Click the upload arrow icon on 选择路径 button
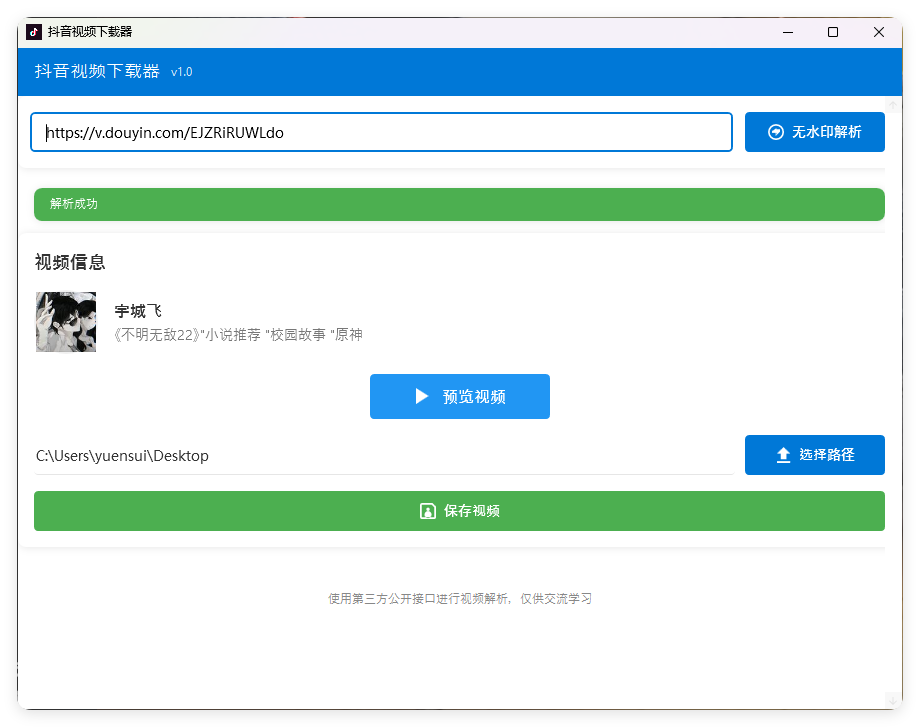 tap(783, 454)
